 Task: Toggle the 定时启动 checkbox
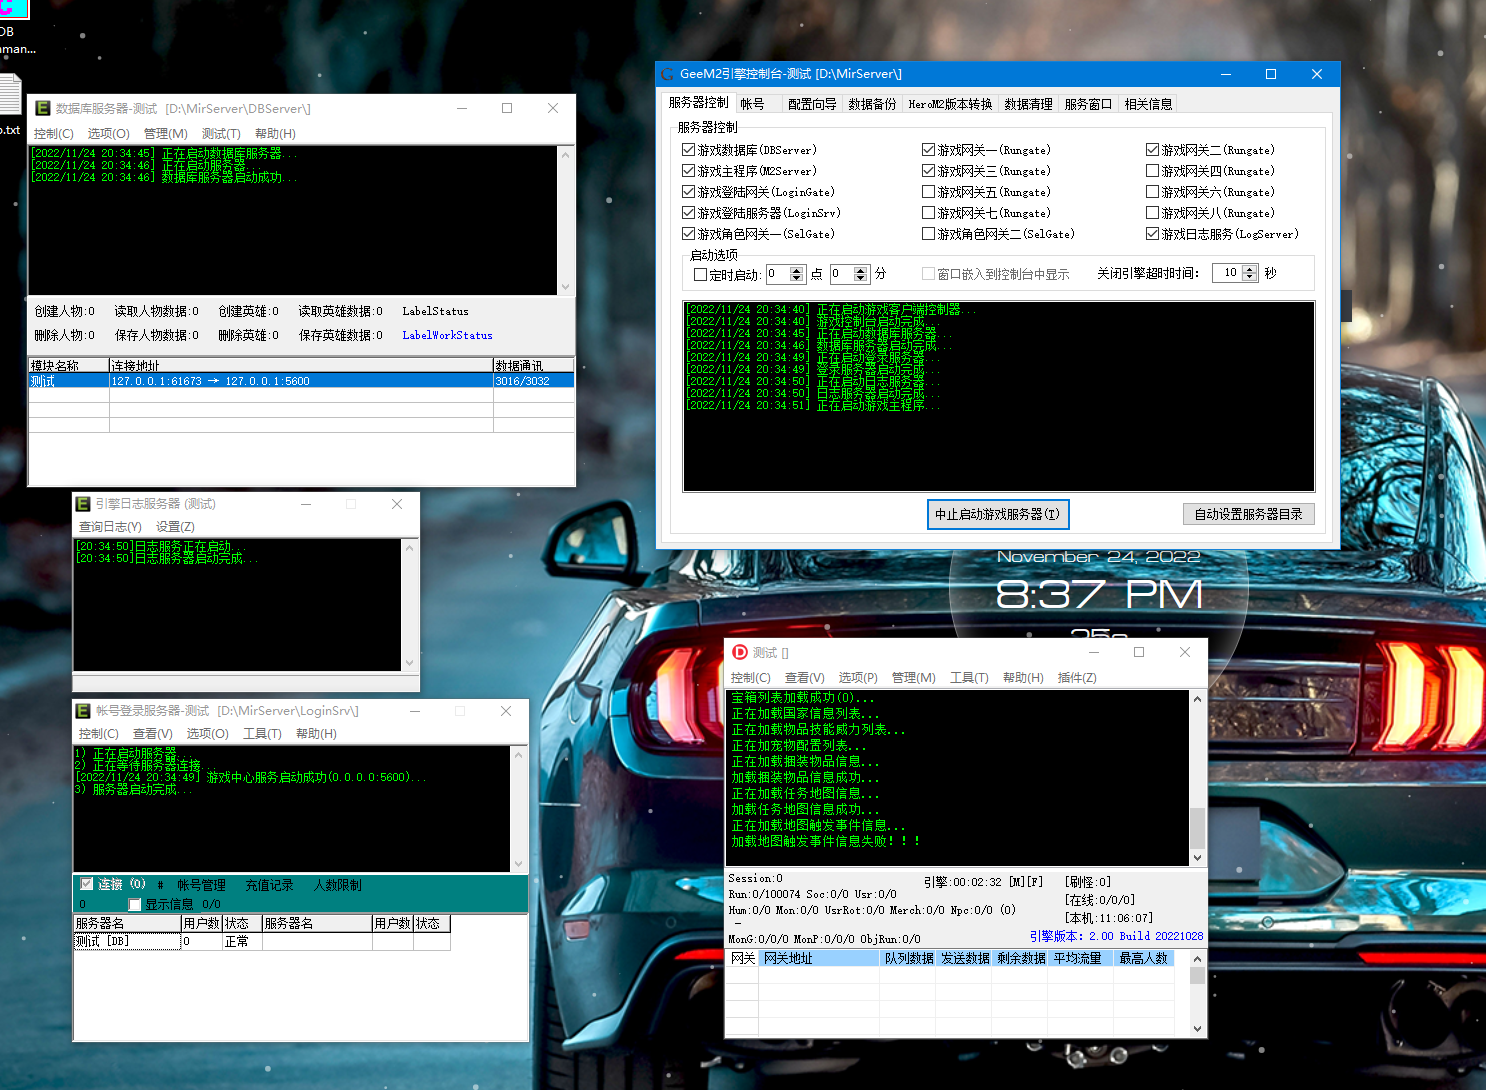[x=700, y=274]
